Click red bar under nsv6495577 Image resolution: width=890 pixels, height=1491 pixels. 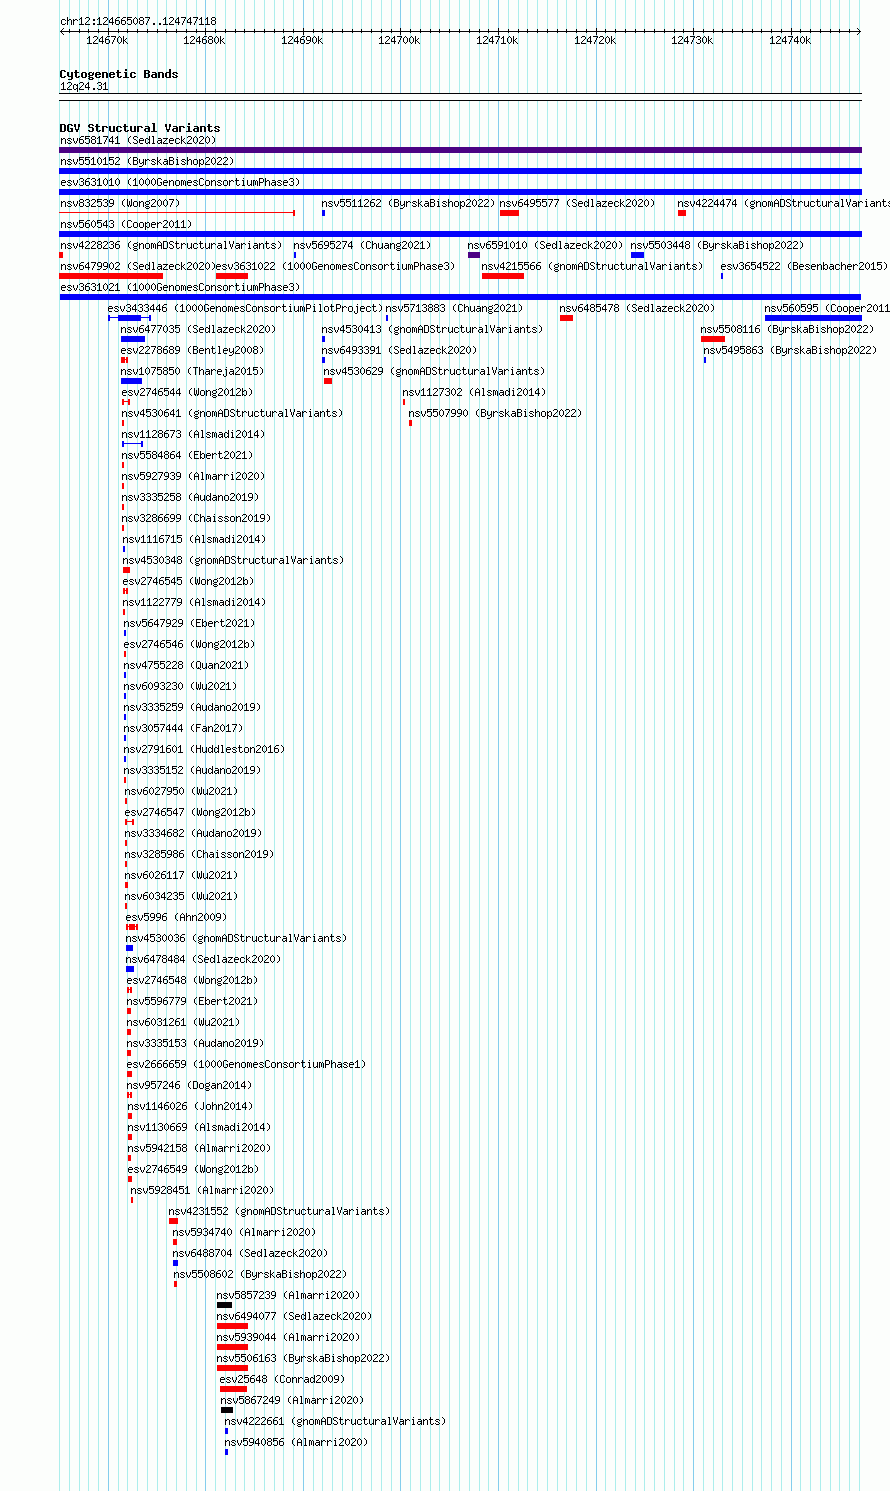click(x=509, y=213)
